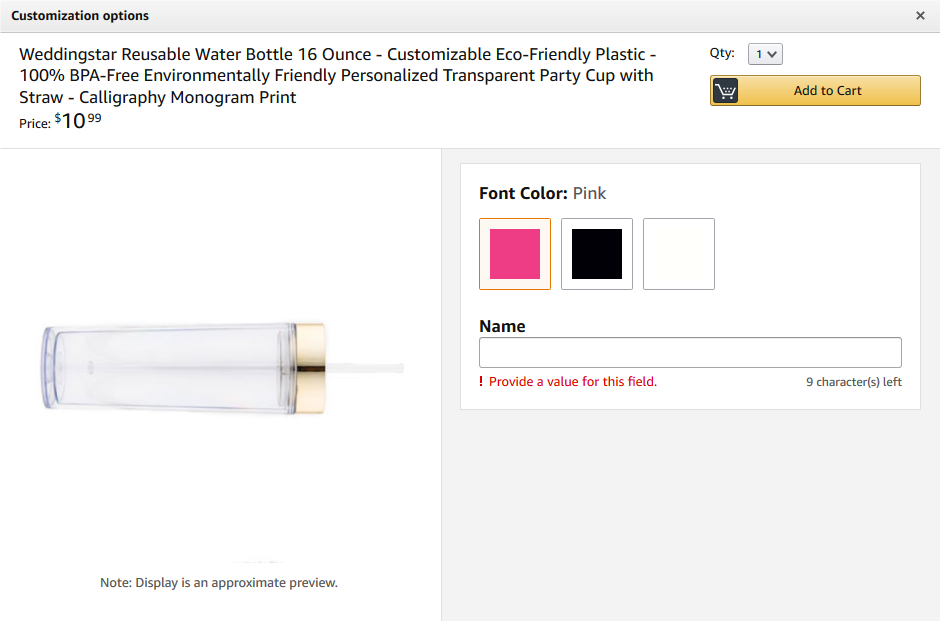The height and width of the screenshot is (621, 940).
Task: Click the clear water bottle preview image
Action: point(170,368)
